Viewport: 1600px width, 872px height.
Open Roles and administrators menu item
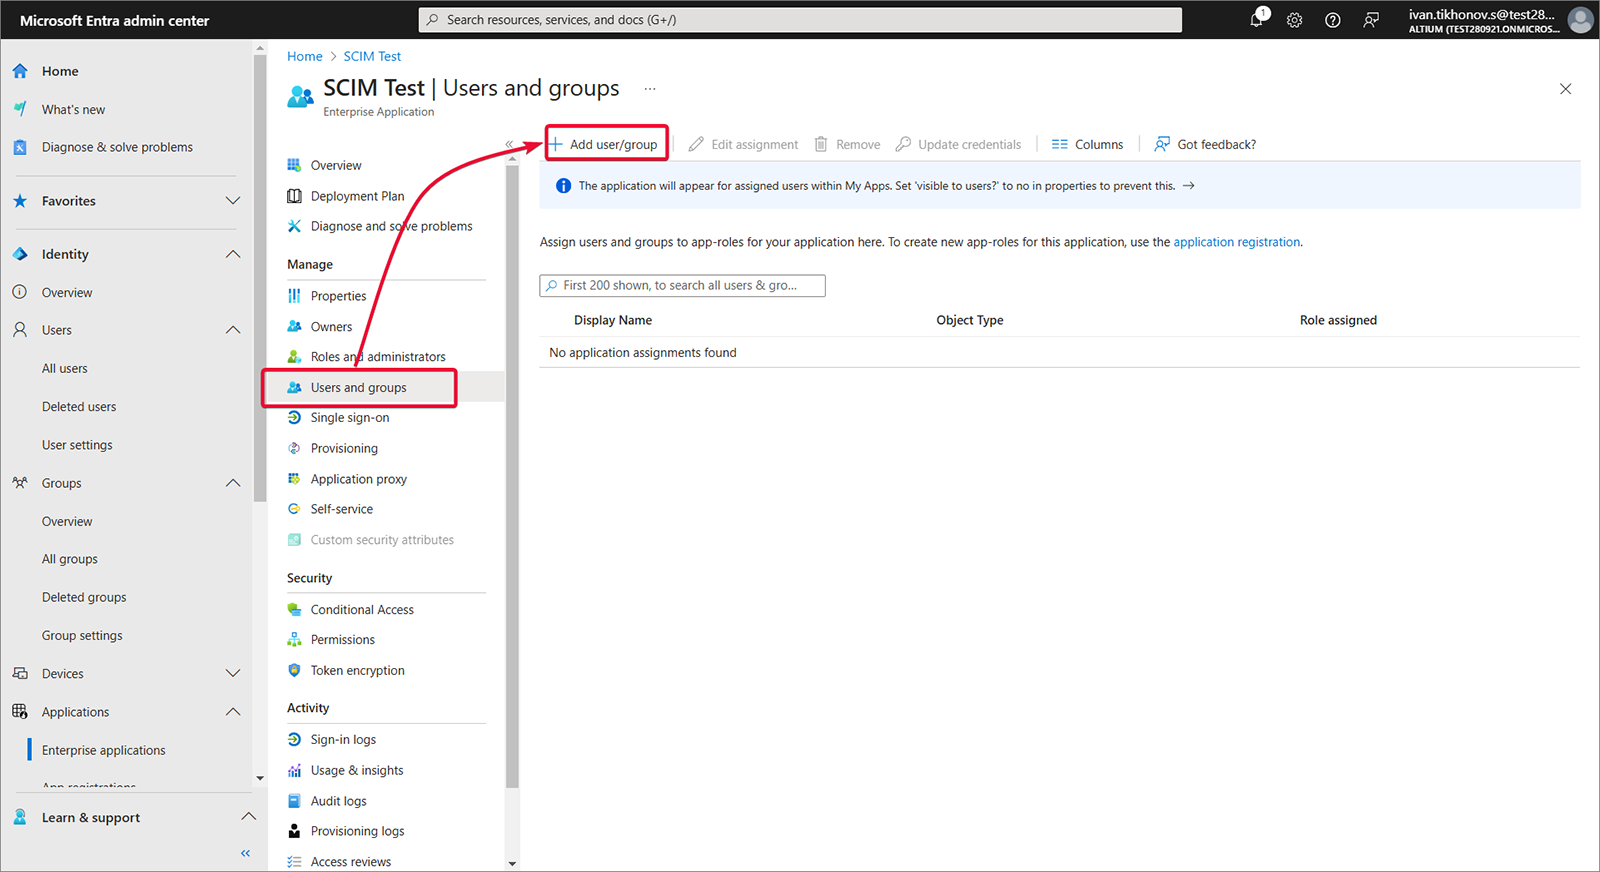[x=378, y=357]
